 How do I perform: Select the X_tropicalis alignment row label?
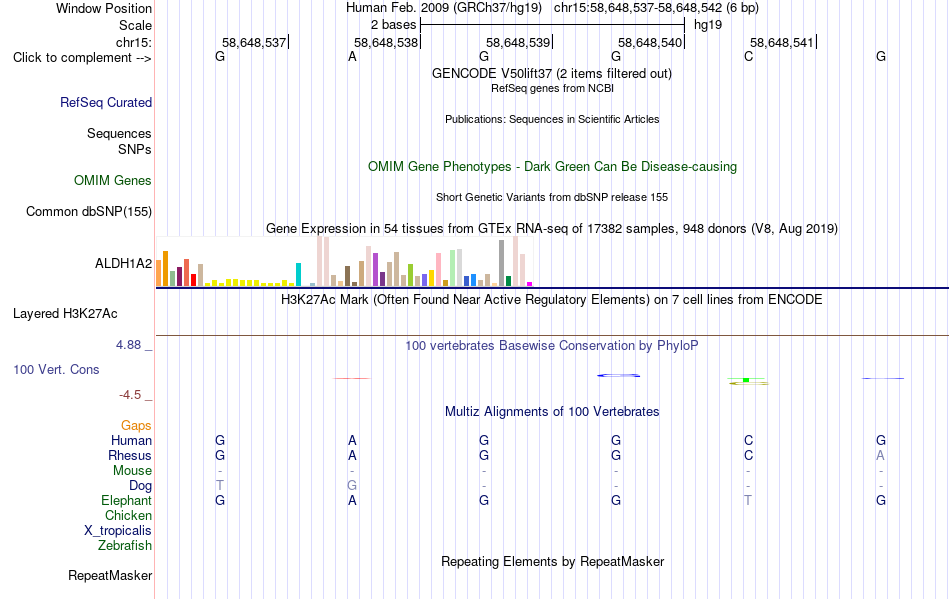(x=118, y=531)
